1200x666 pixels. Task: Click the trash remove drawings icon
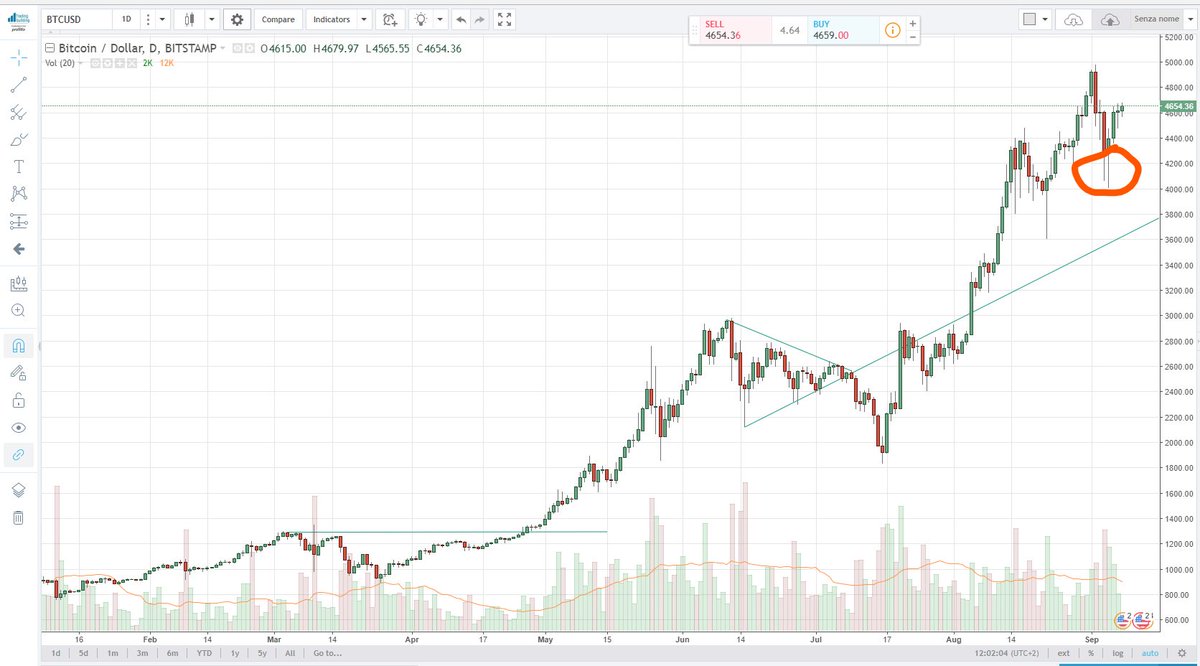(18, 518)
